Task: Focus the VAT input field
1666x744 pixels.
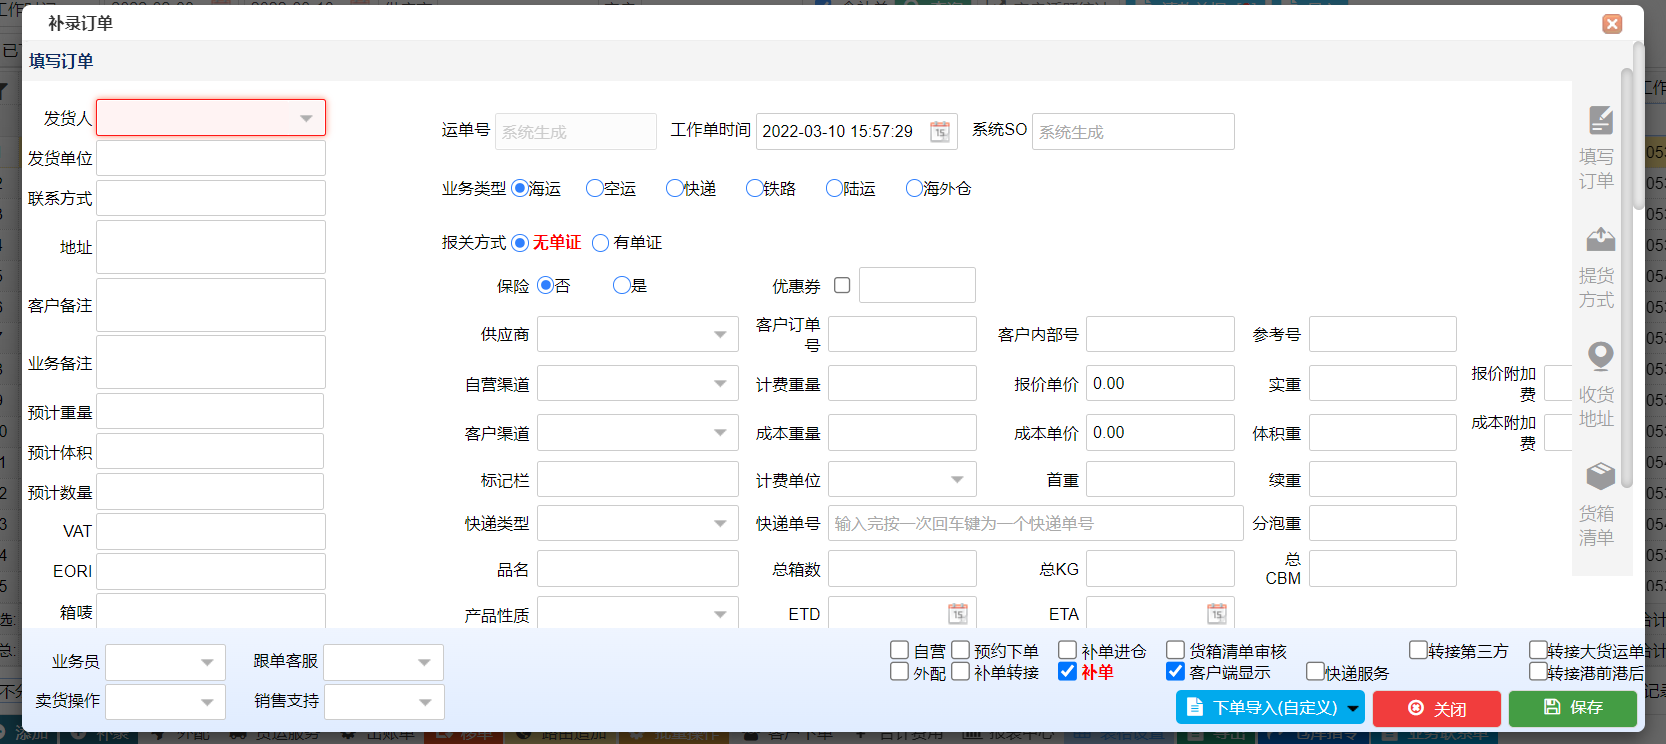Action: (x=211, y=531)
